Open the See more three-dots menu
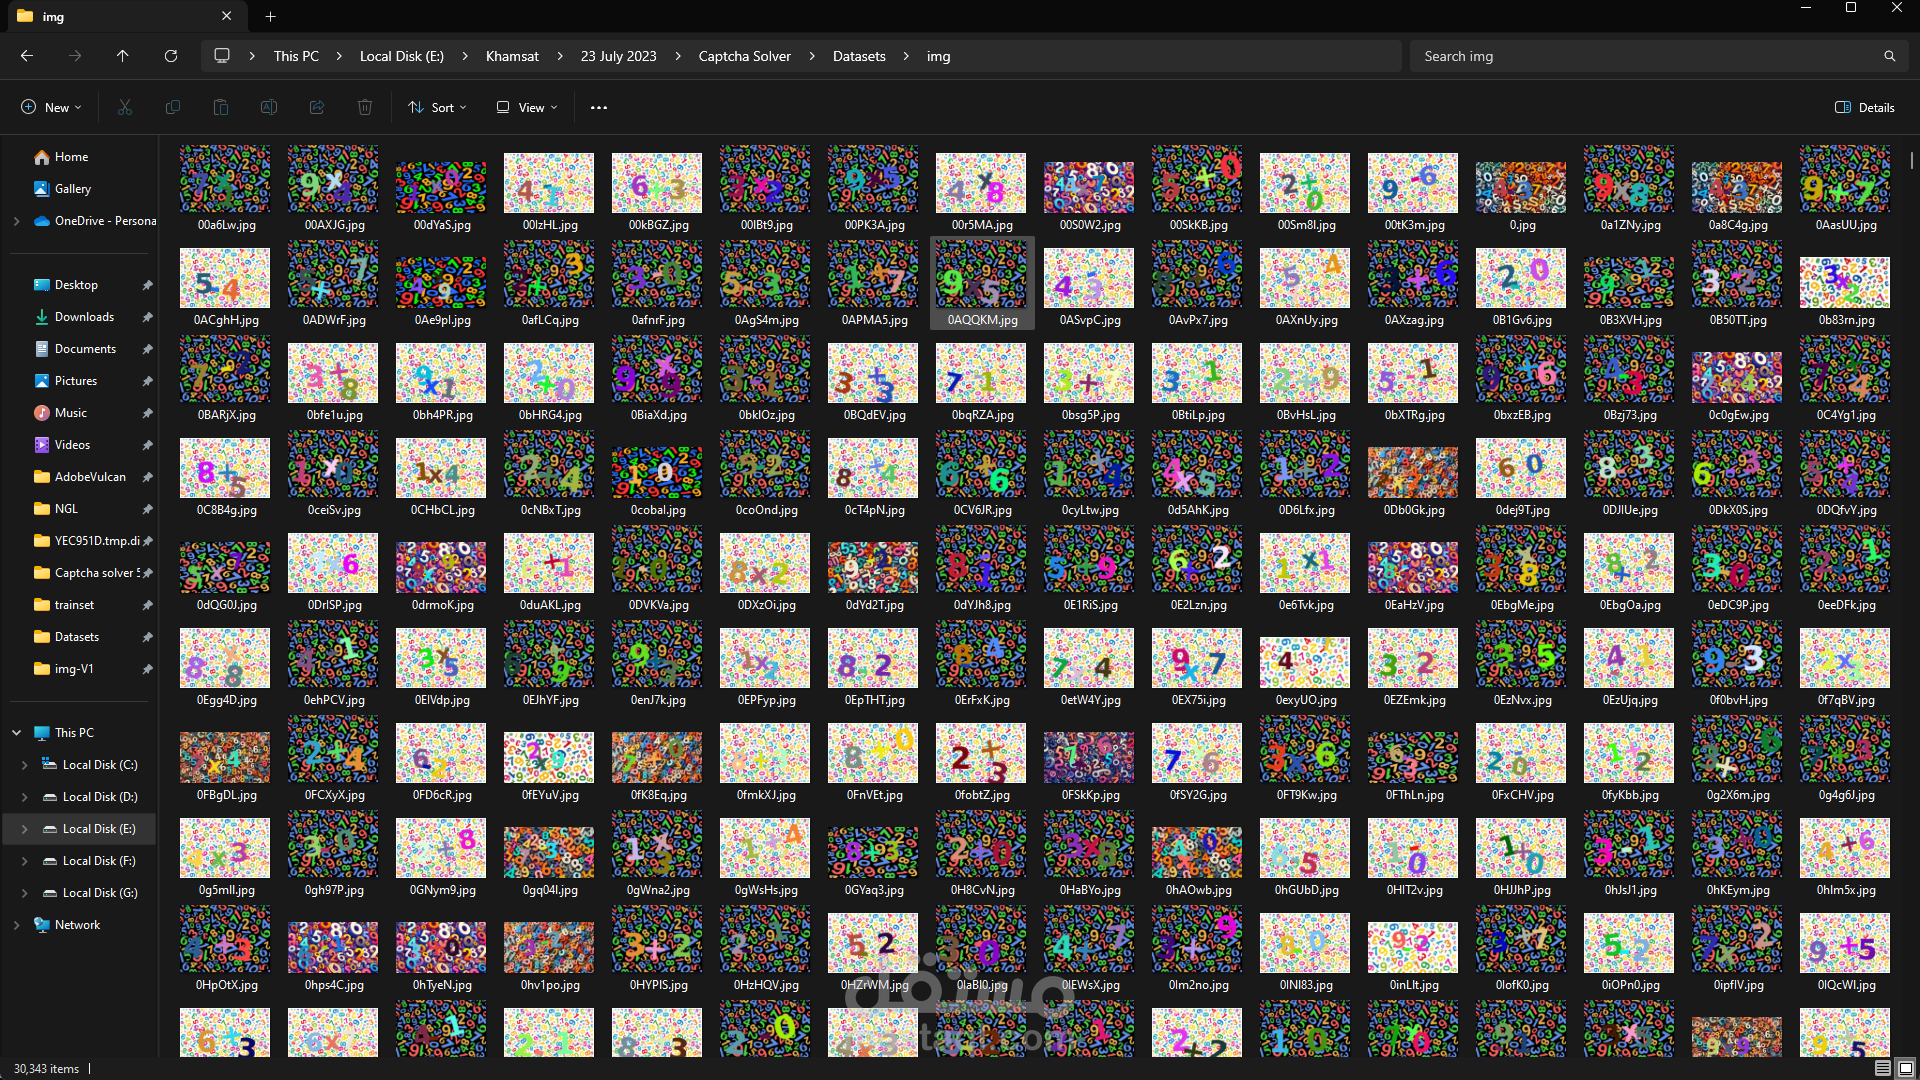1920x1080 pixels. [x=599, y=107]
